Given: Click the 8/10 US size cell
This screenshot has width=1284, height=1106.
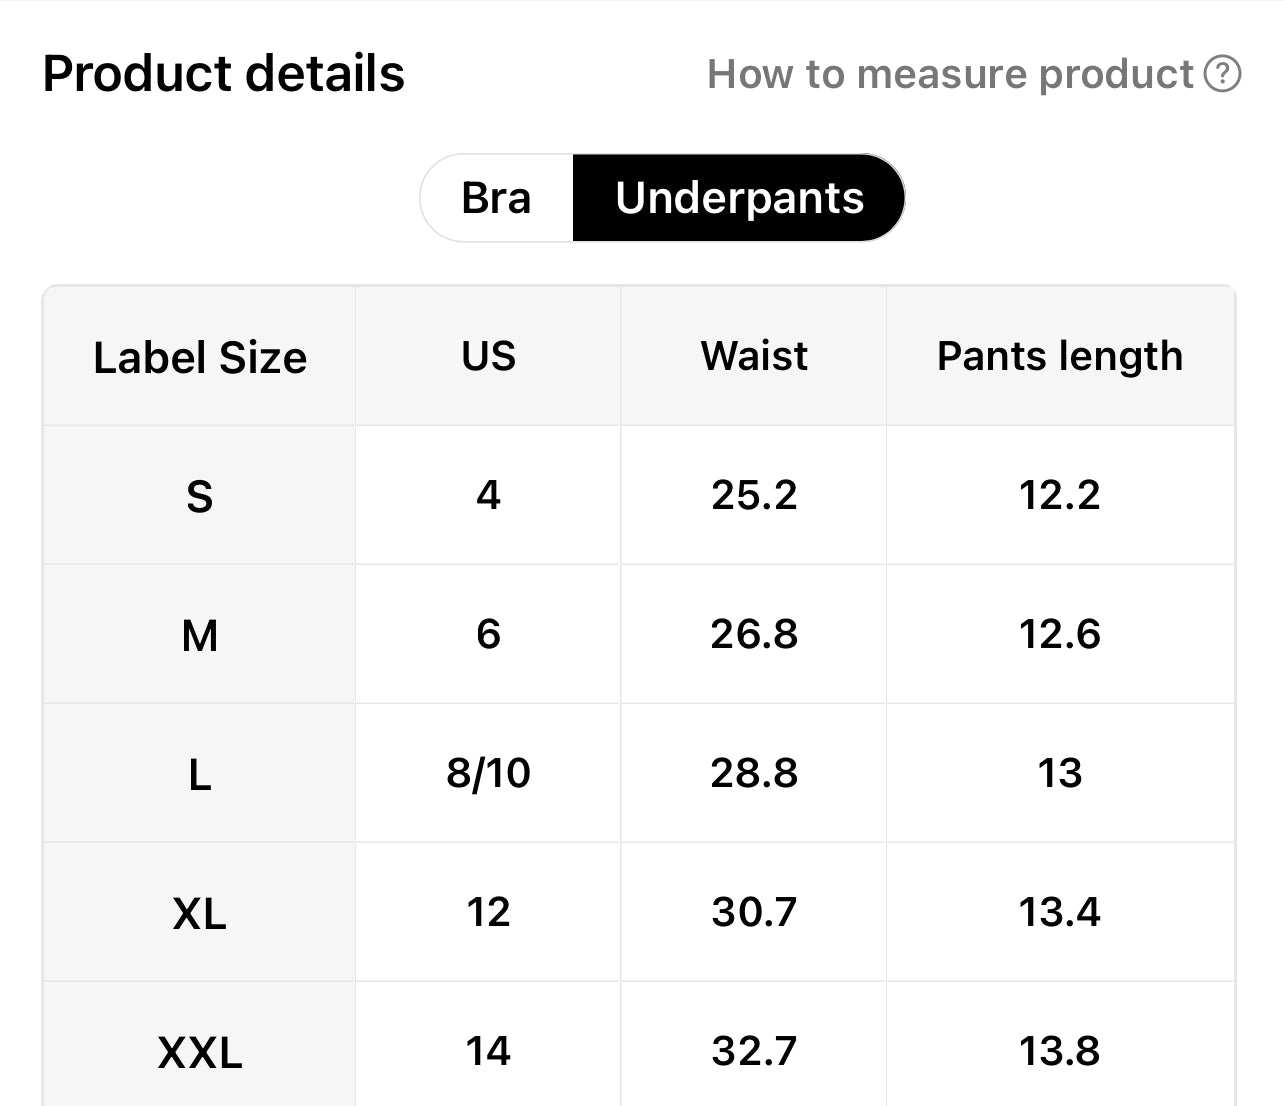Looking at the screenshot, I should coord(488,773).
